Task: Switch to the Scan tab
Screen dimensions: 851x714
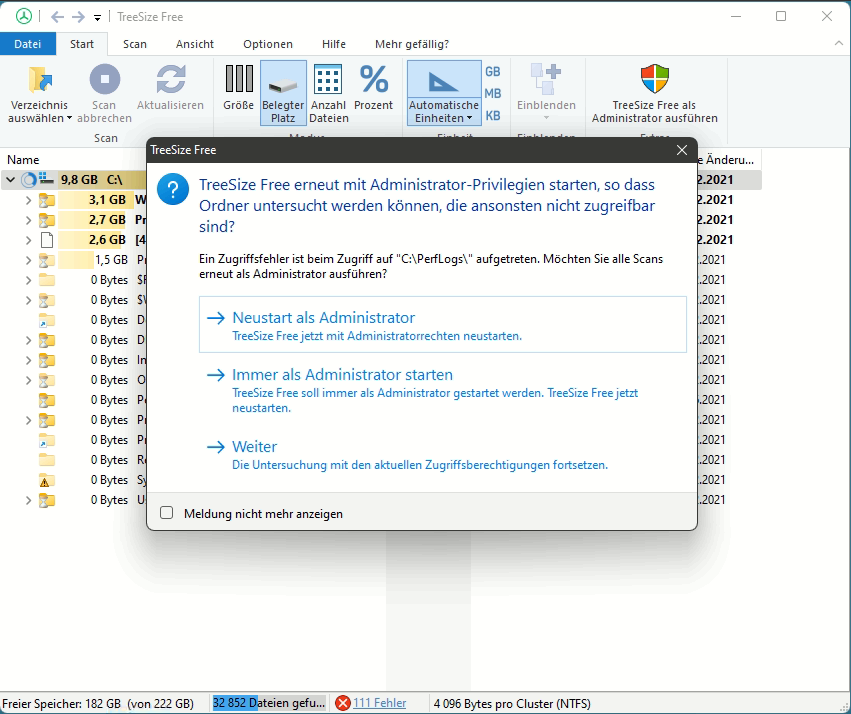Action: (135, 44)
